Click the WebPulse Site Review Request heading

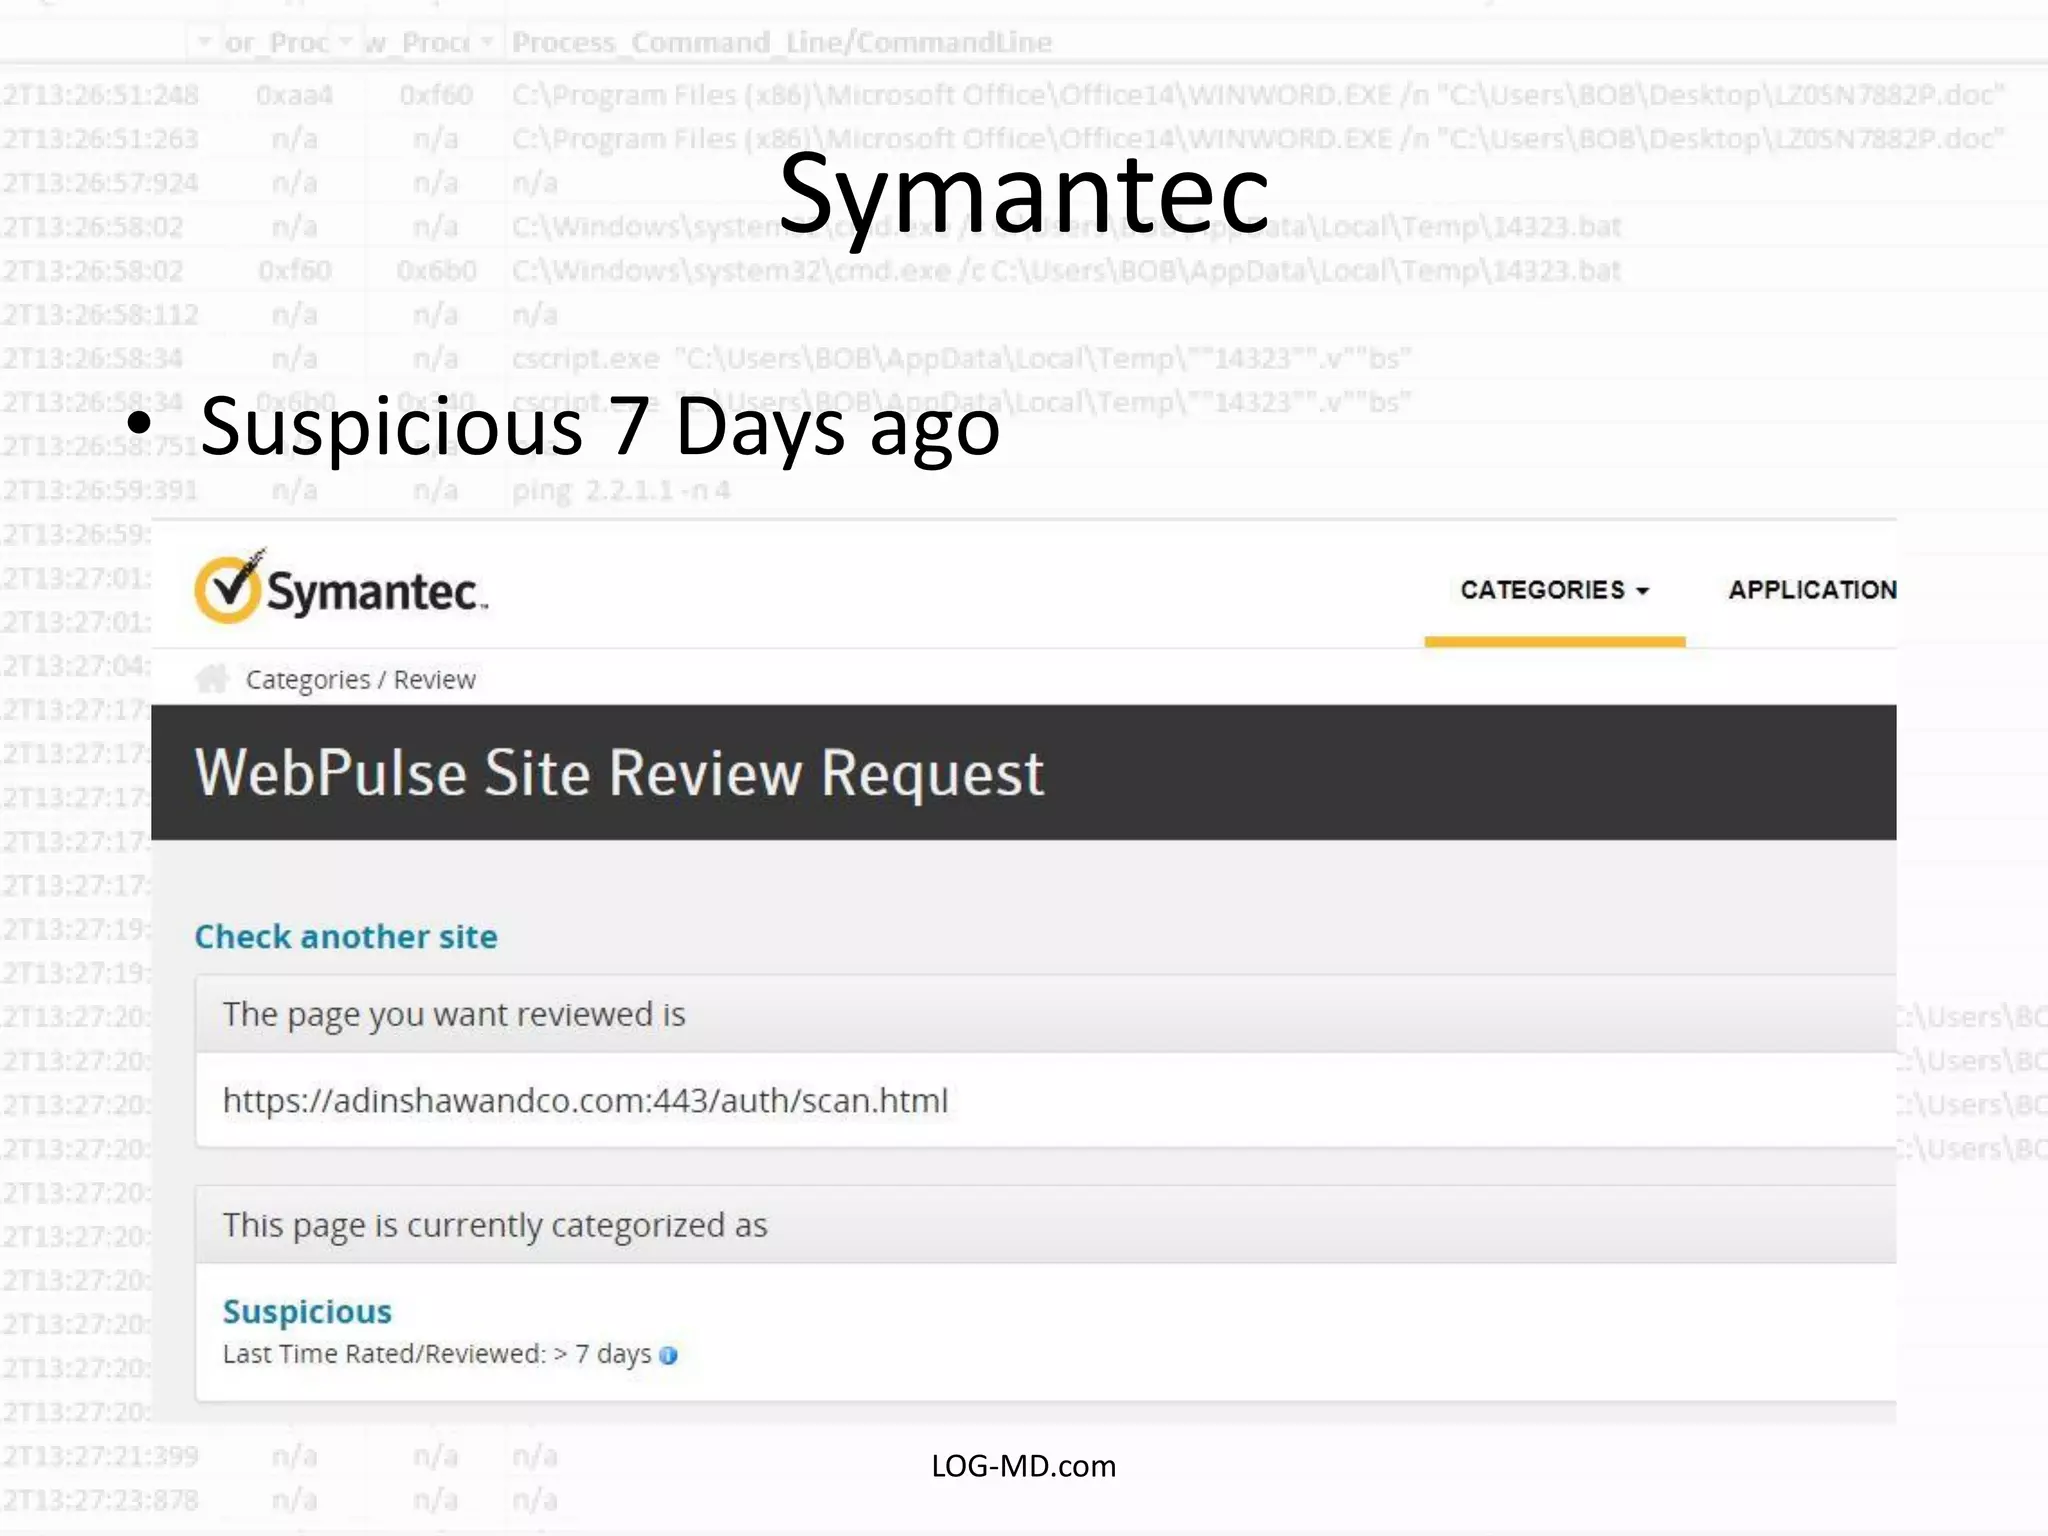(x=619, y=773)
